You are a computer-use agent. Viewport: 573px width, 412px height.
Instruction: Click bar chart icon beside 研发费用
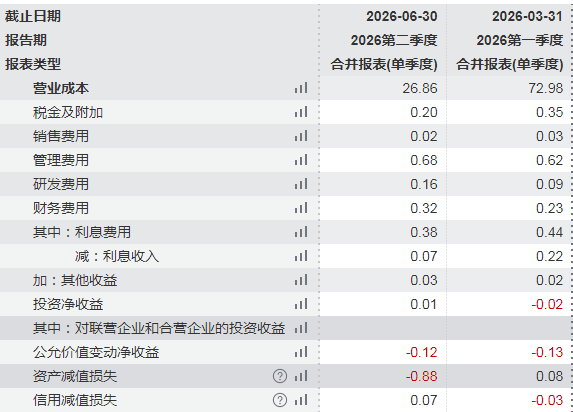[301, 184]
